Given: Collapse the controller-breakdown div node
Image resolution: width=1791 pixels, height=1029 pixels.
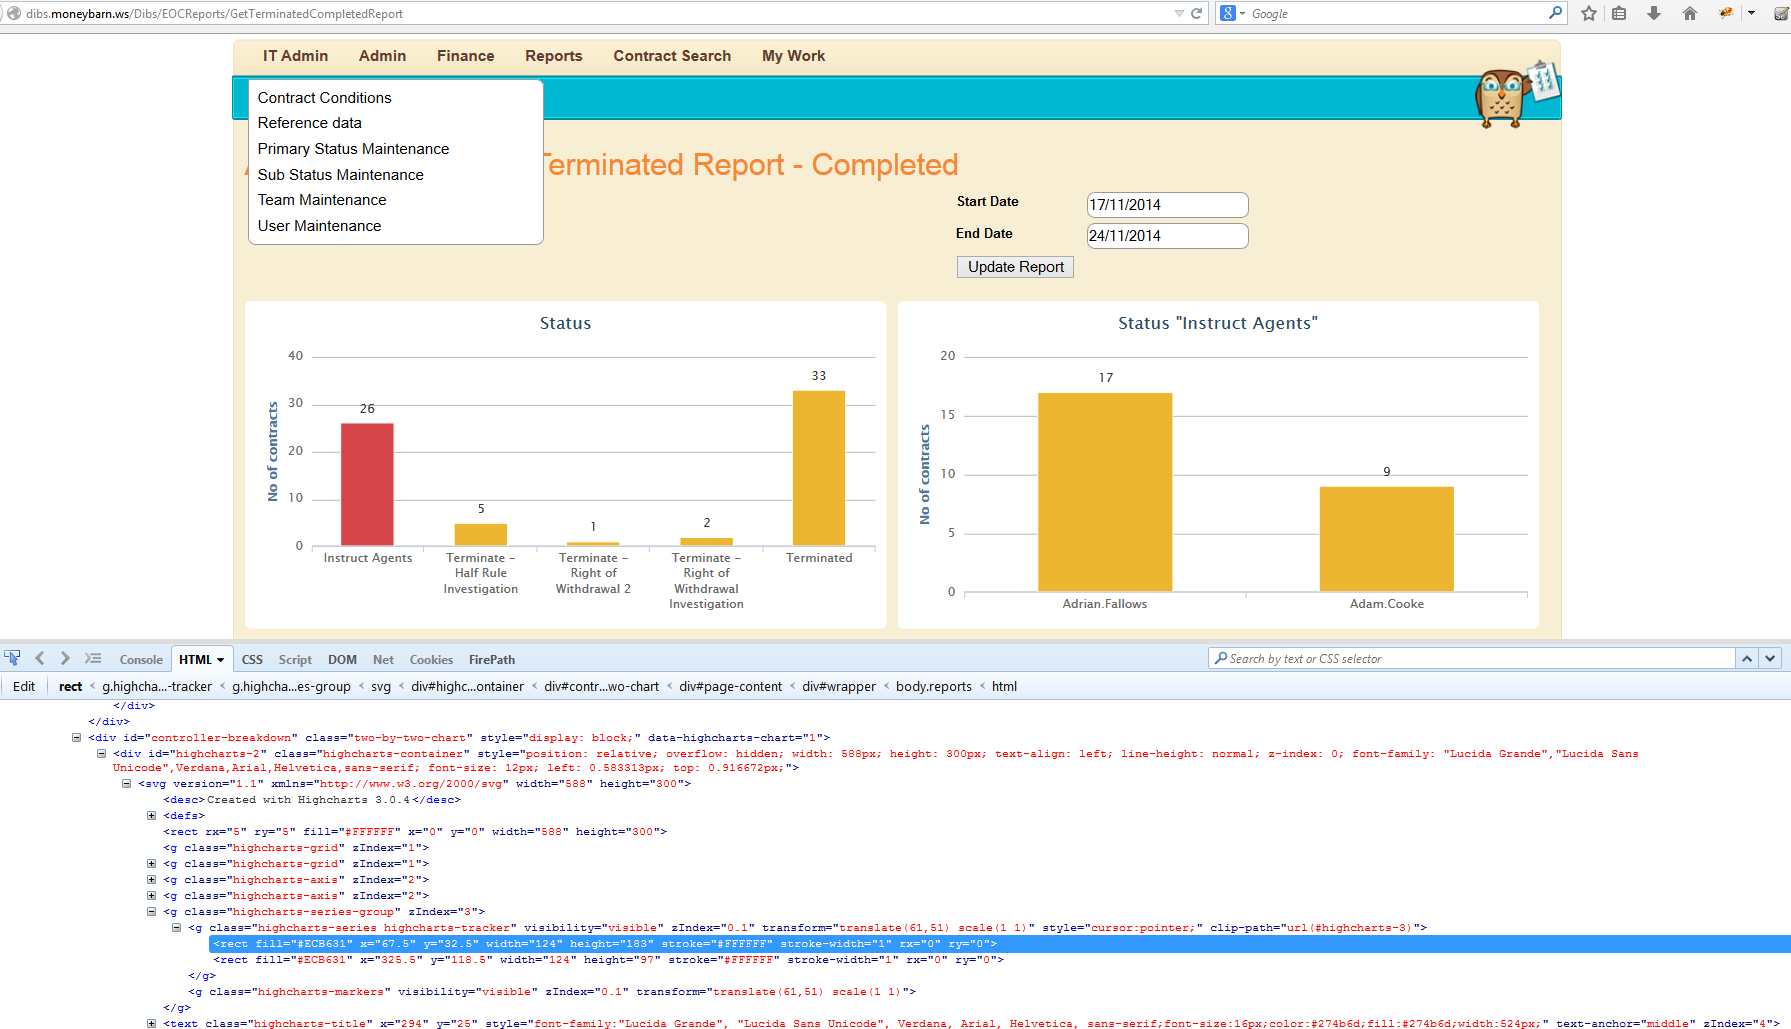Looking at the screenshot, I should 76,738.
